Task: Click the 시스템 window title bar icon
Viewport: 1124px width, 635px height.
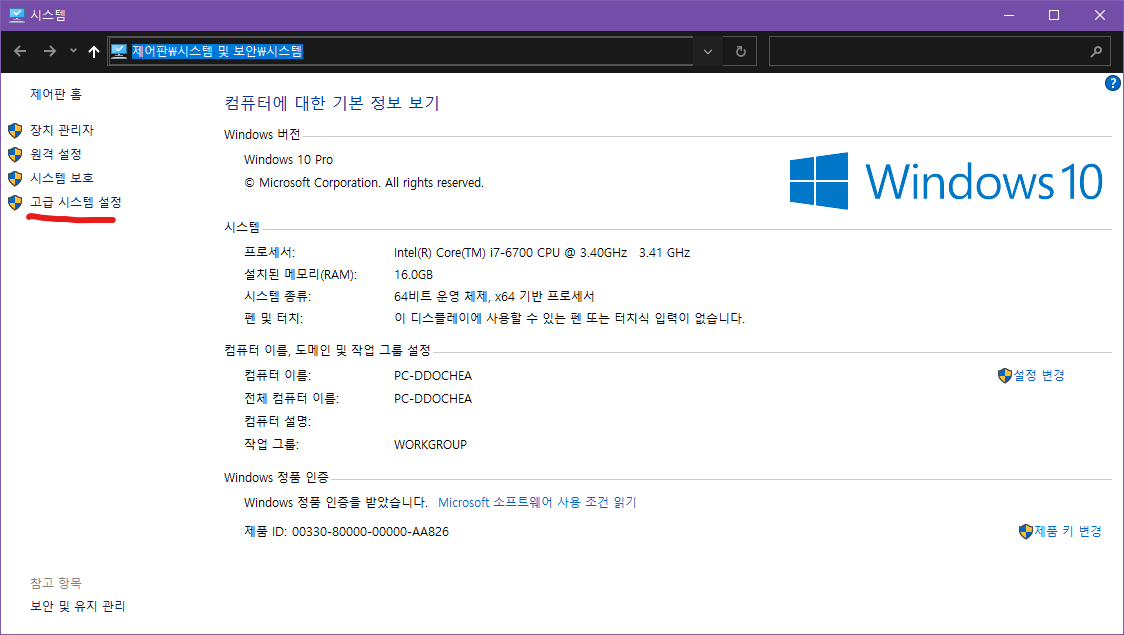Action: pos(16,15)
